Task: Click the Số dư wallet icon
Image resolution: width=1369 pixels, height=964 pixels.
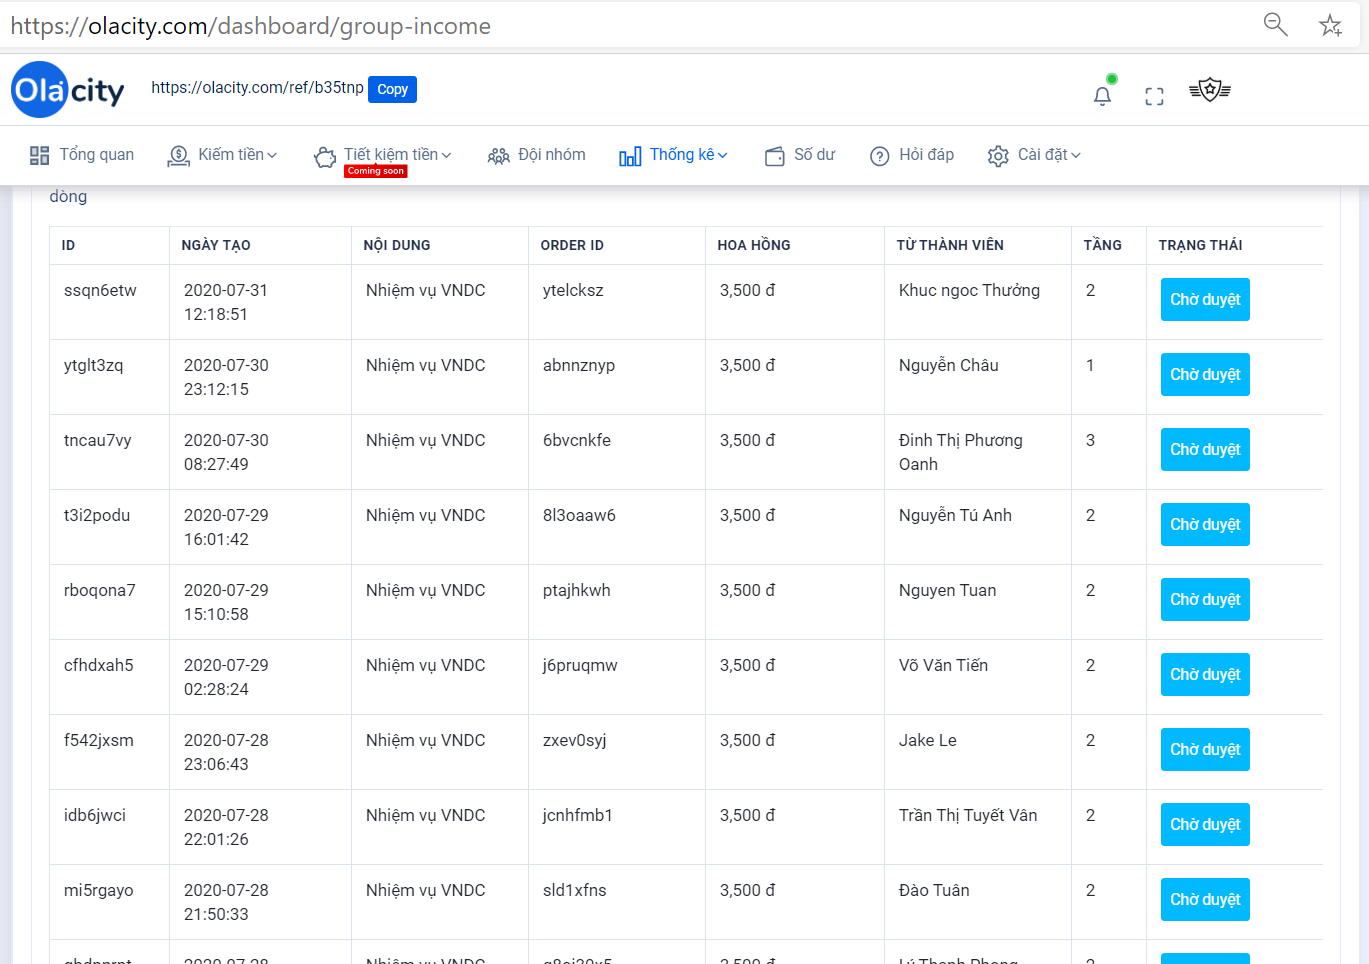Action: (x=775, y=156)
